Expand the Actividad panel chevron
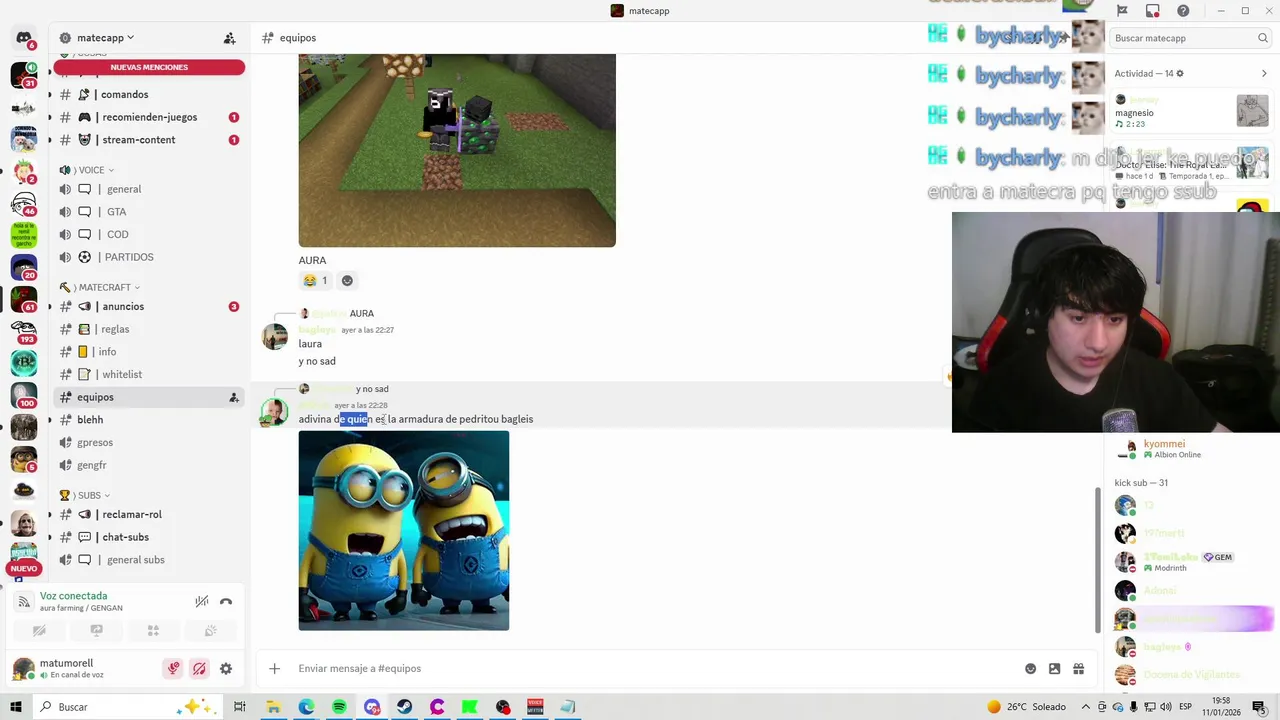The height and width of the screenshot is (720, 1280). (x=1264, y=73)
